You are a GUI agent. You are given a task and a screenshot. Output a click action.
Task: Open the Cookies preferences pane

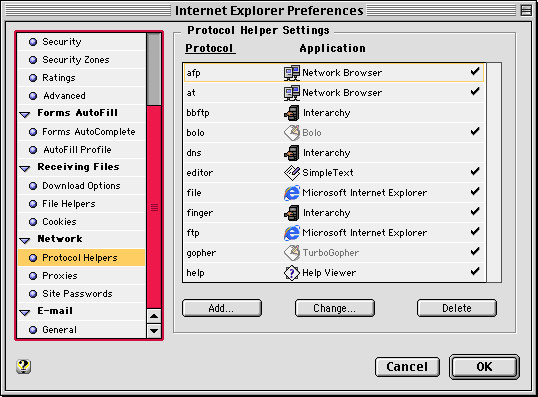(82, 222)
